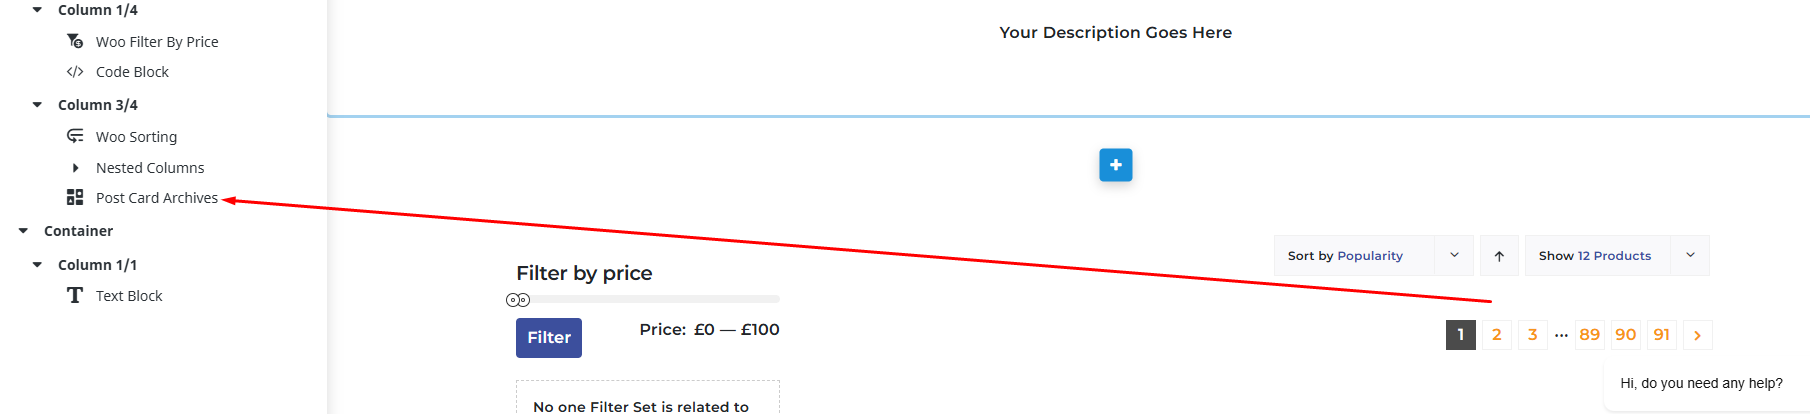Image resolution: width=1810 pixels, height=414 pixels.
Task: Collapse the Column 1/4 tree node
Action: click(37, 10)
